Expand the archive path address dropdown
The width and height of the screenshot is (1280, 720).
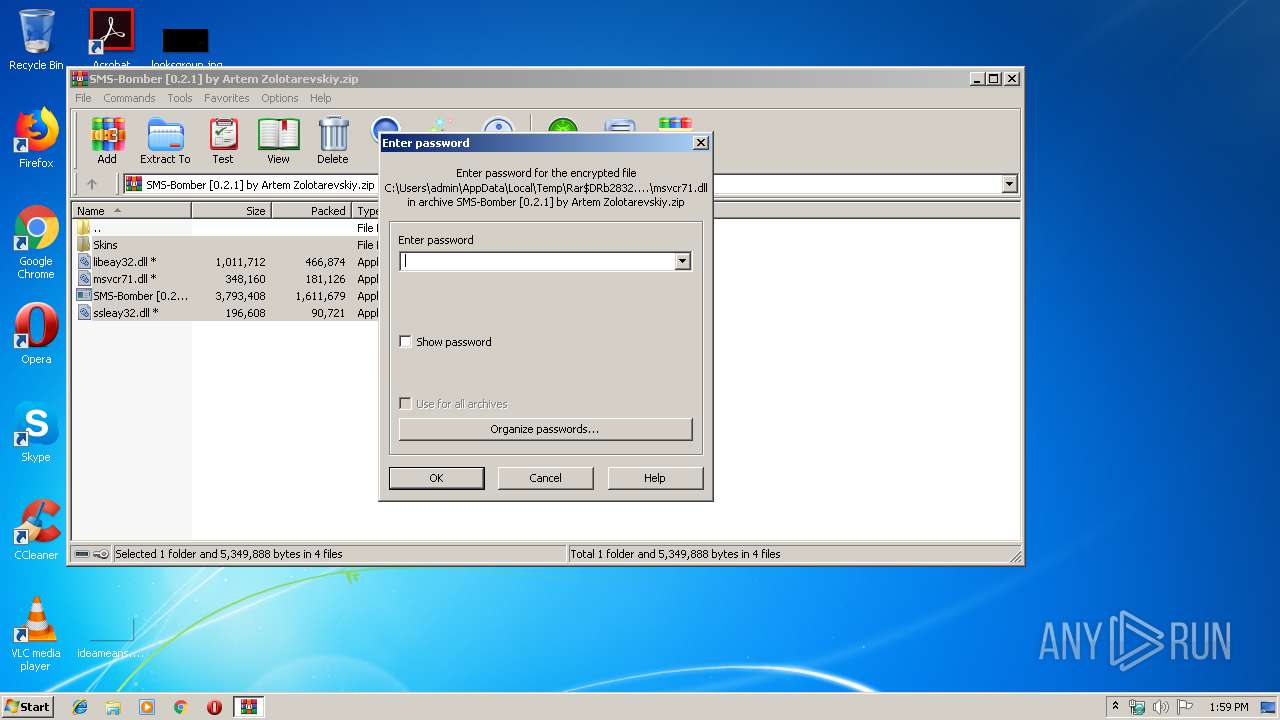click(x=1009, y=184)
